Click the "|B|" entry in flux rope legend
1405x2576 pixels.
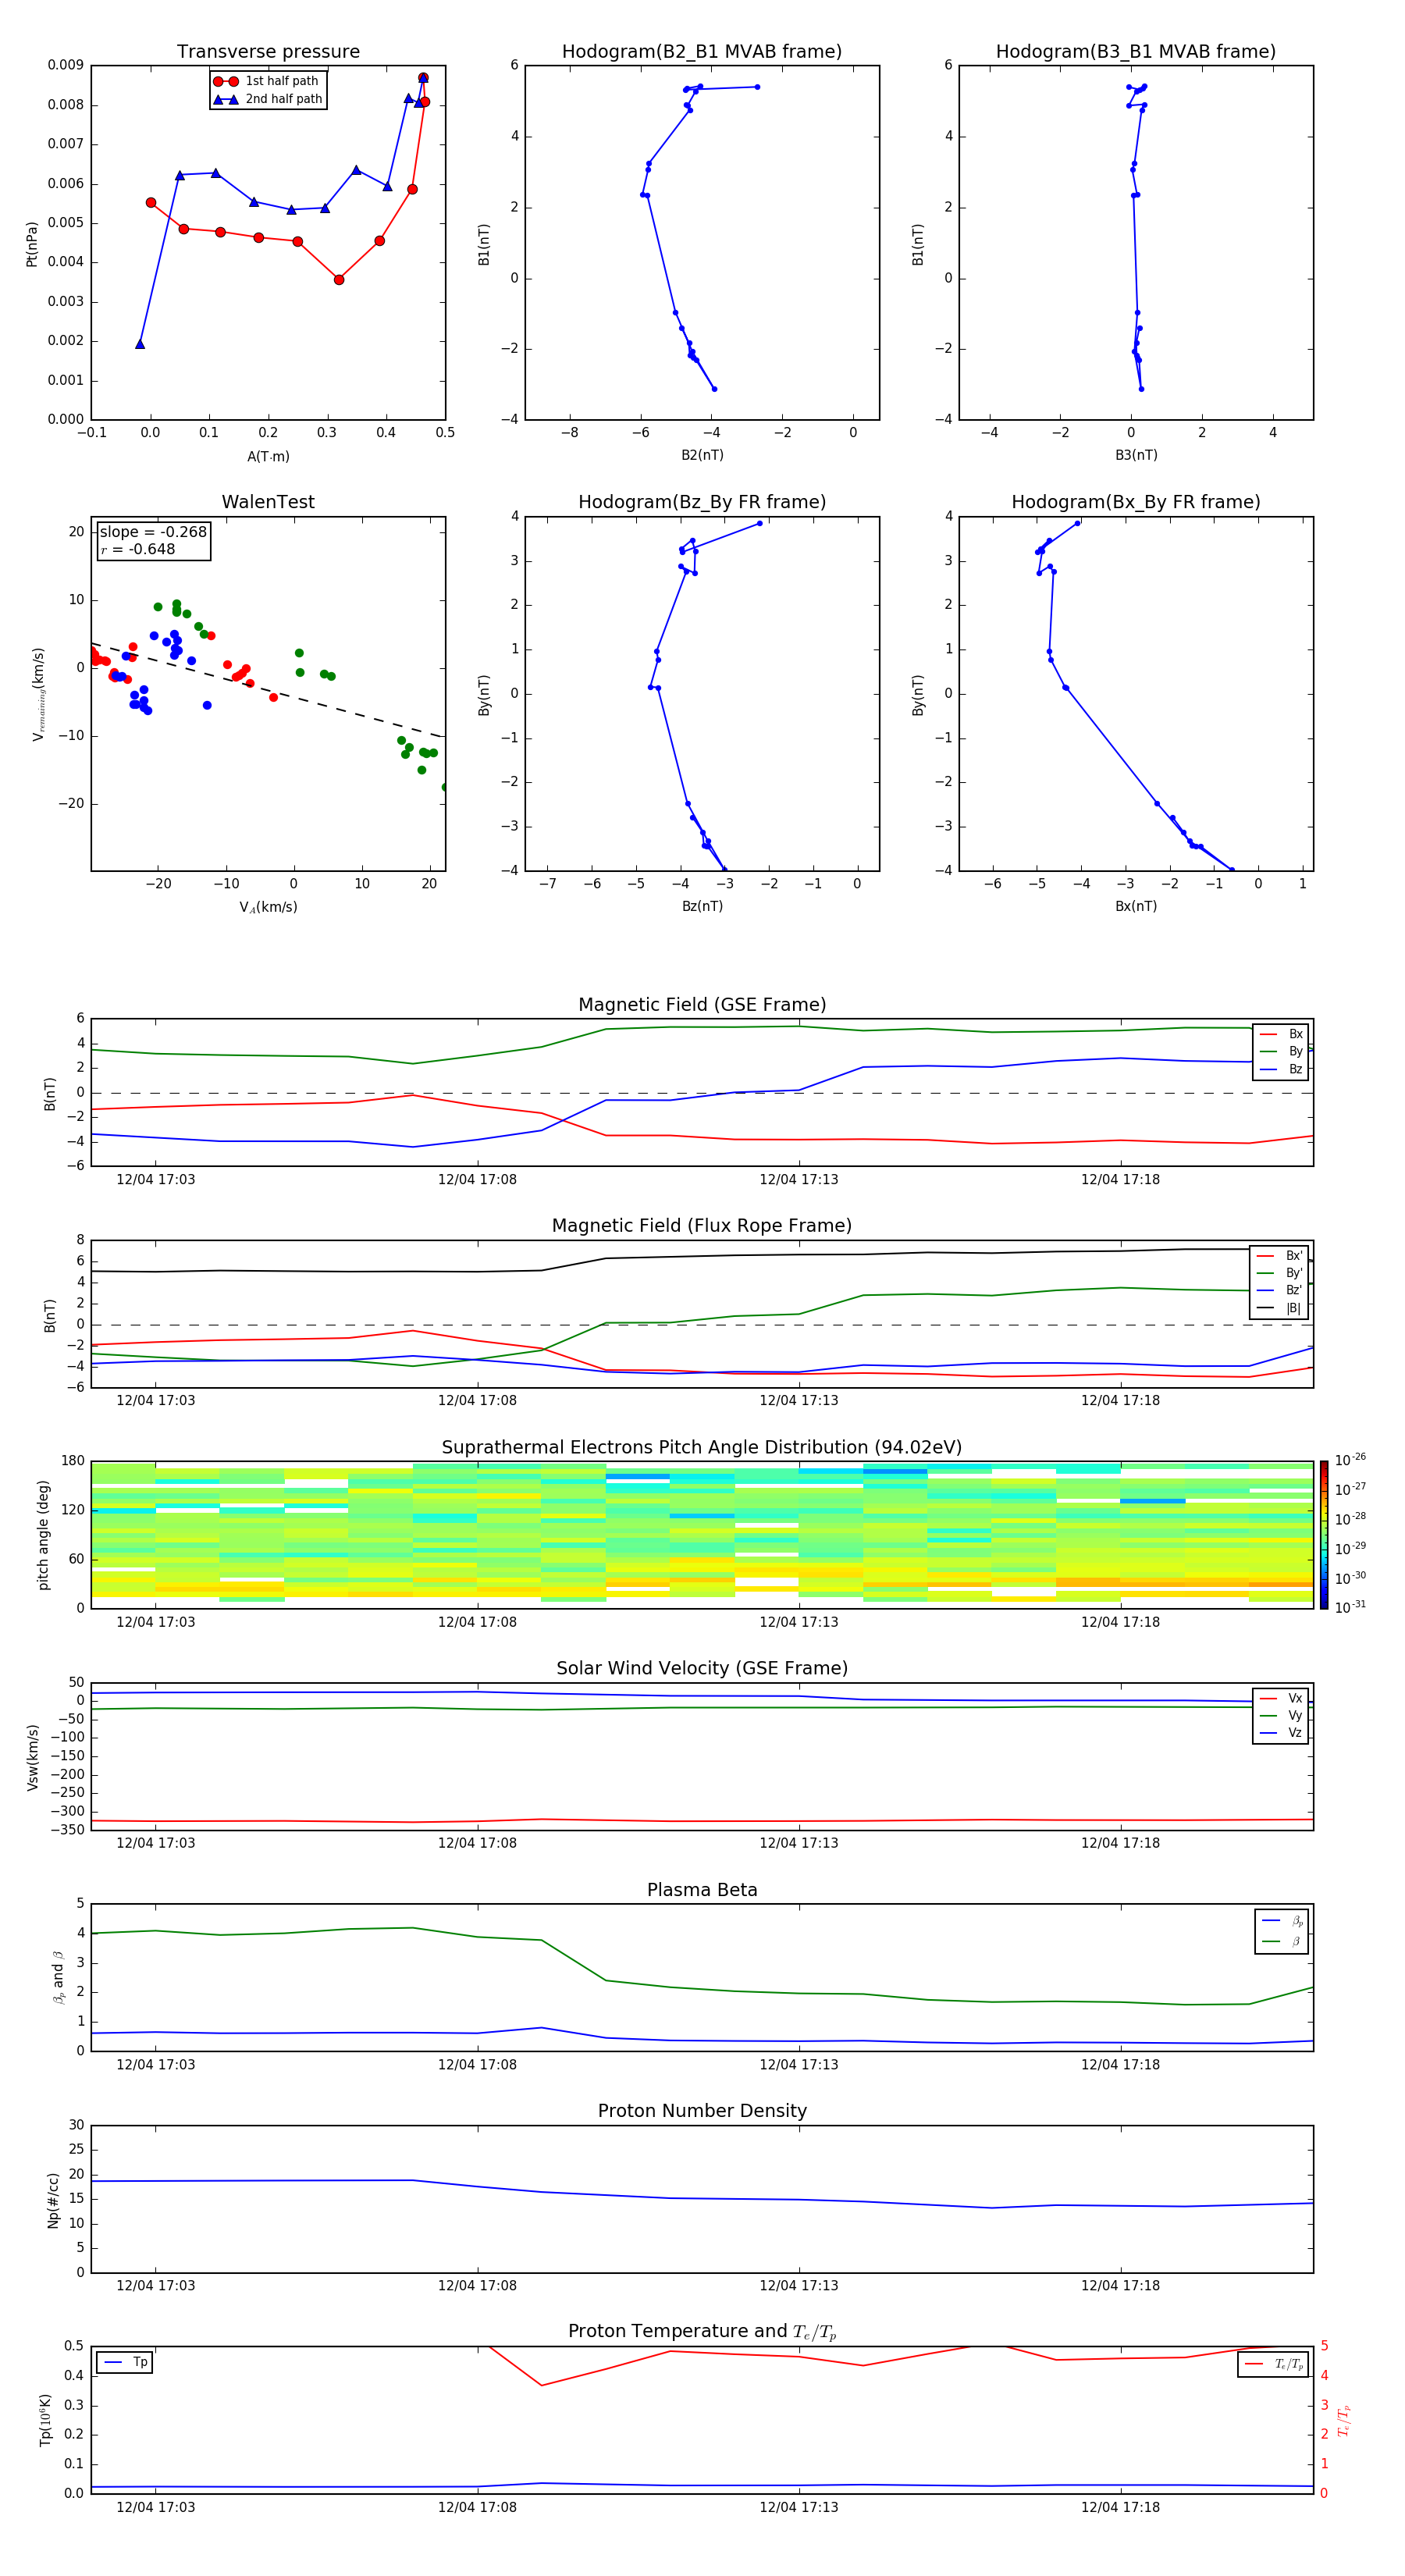(x=1280, y=1308)
